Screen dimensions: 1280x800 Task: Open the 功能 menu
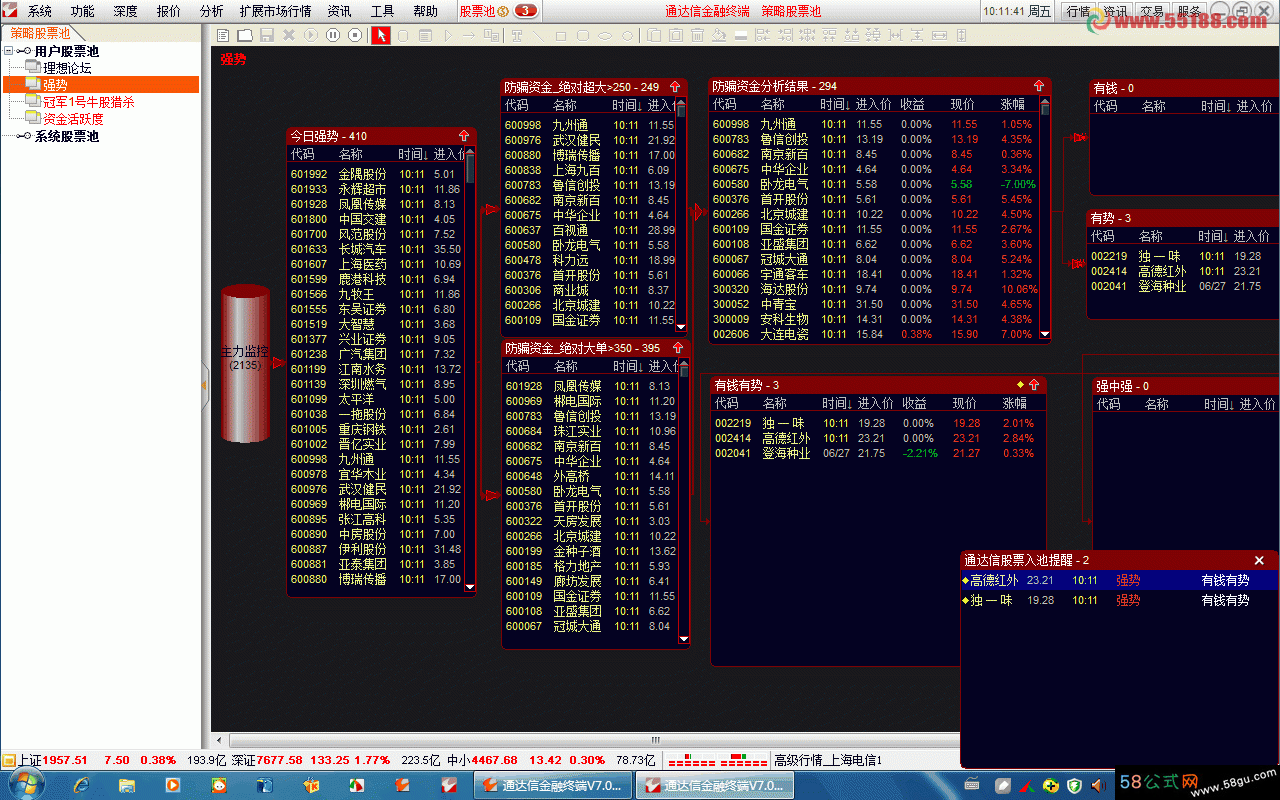pos(83,11)
